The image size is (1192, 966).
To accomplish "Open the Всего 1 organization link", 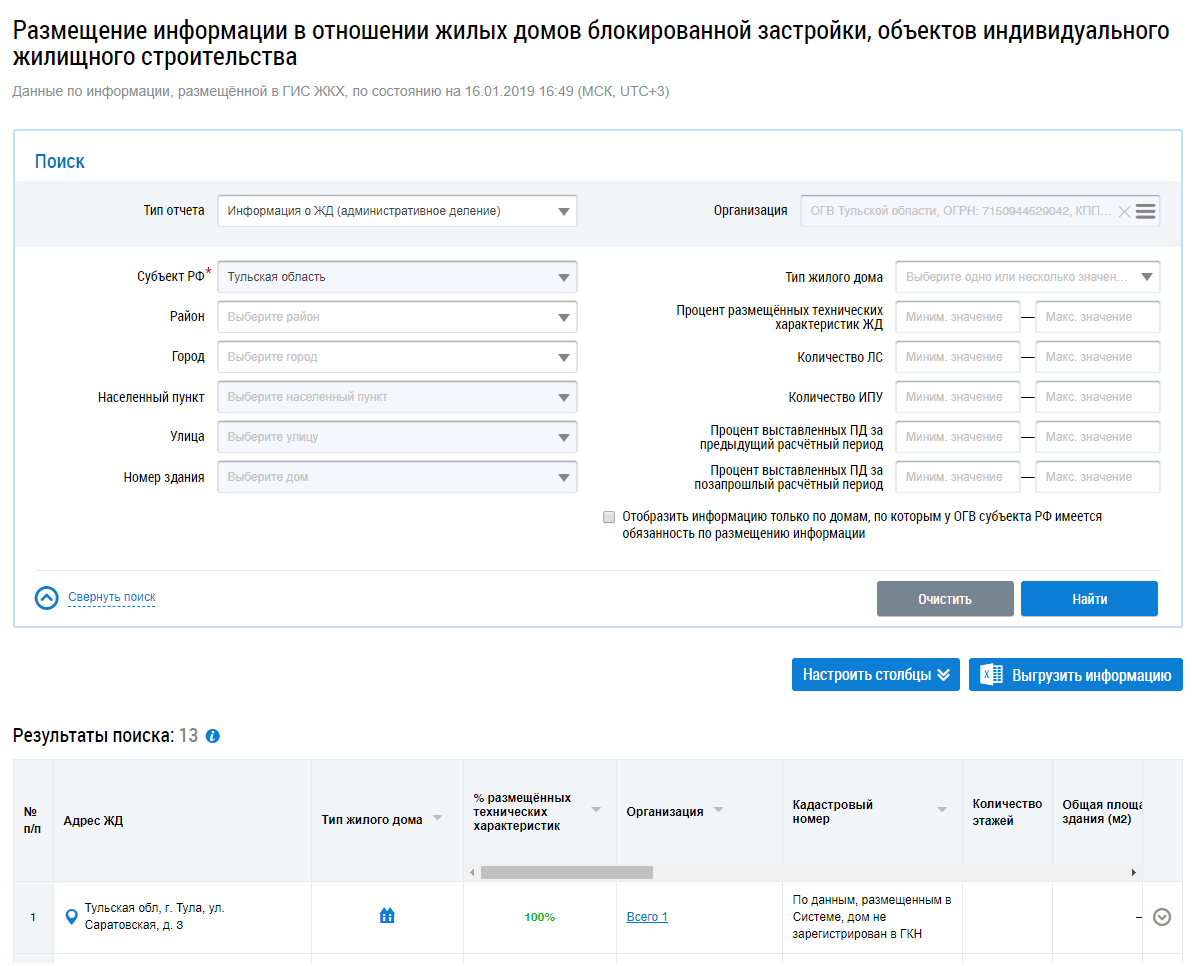I will (x=647, y=917).
